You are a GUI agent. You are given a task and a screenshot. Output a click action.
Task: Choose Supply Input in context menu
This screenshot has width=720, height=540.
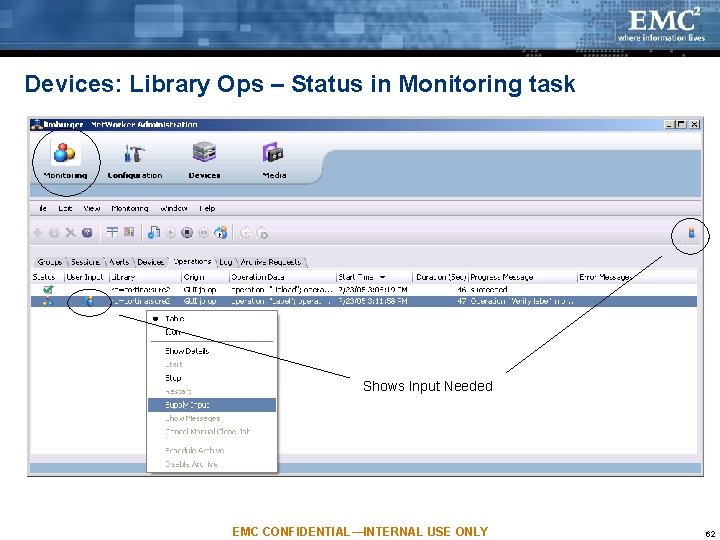click(212, 405)
